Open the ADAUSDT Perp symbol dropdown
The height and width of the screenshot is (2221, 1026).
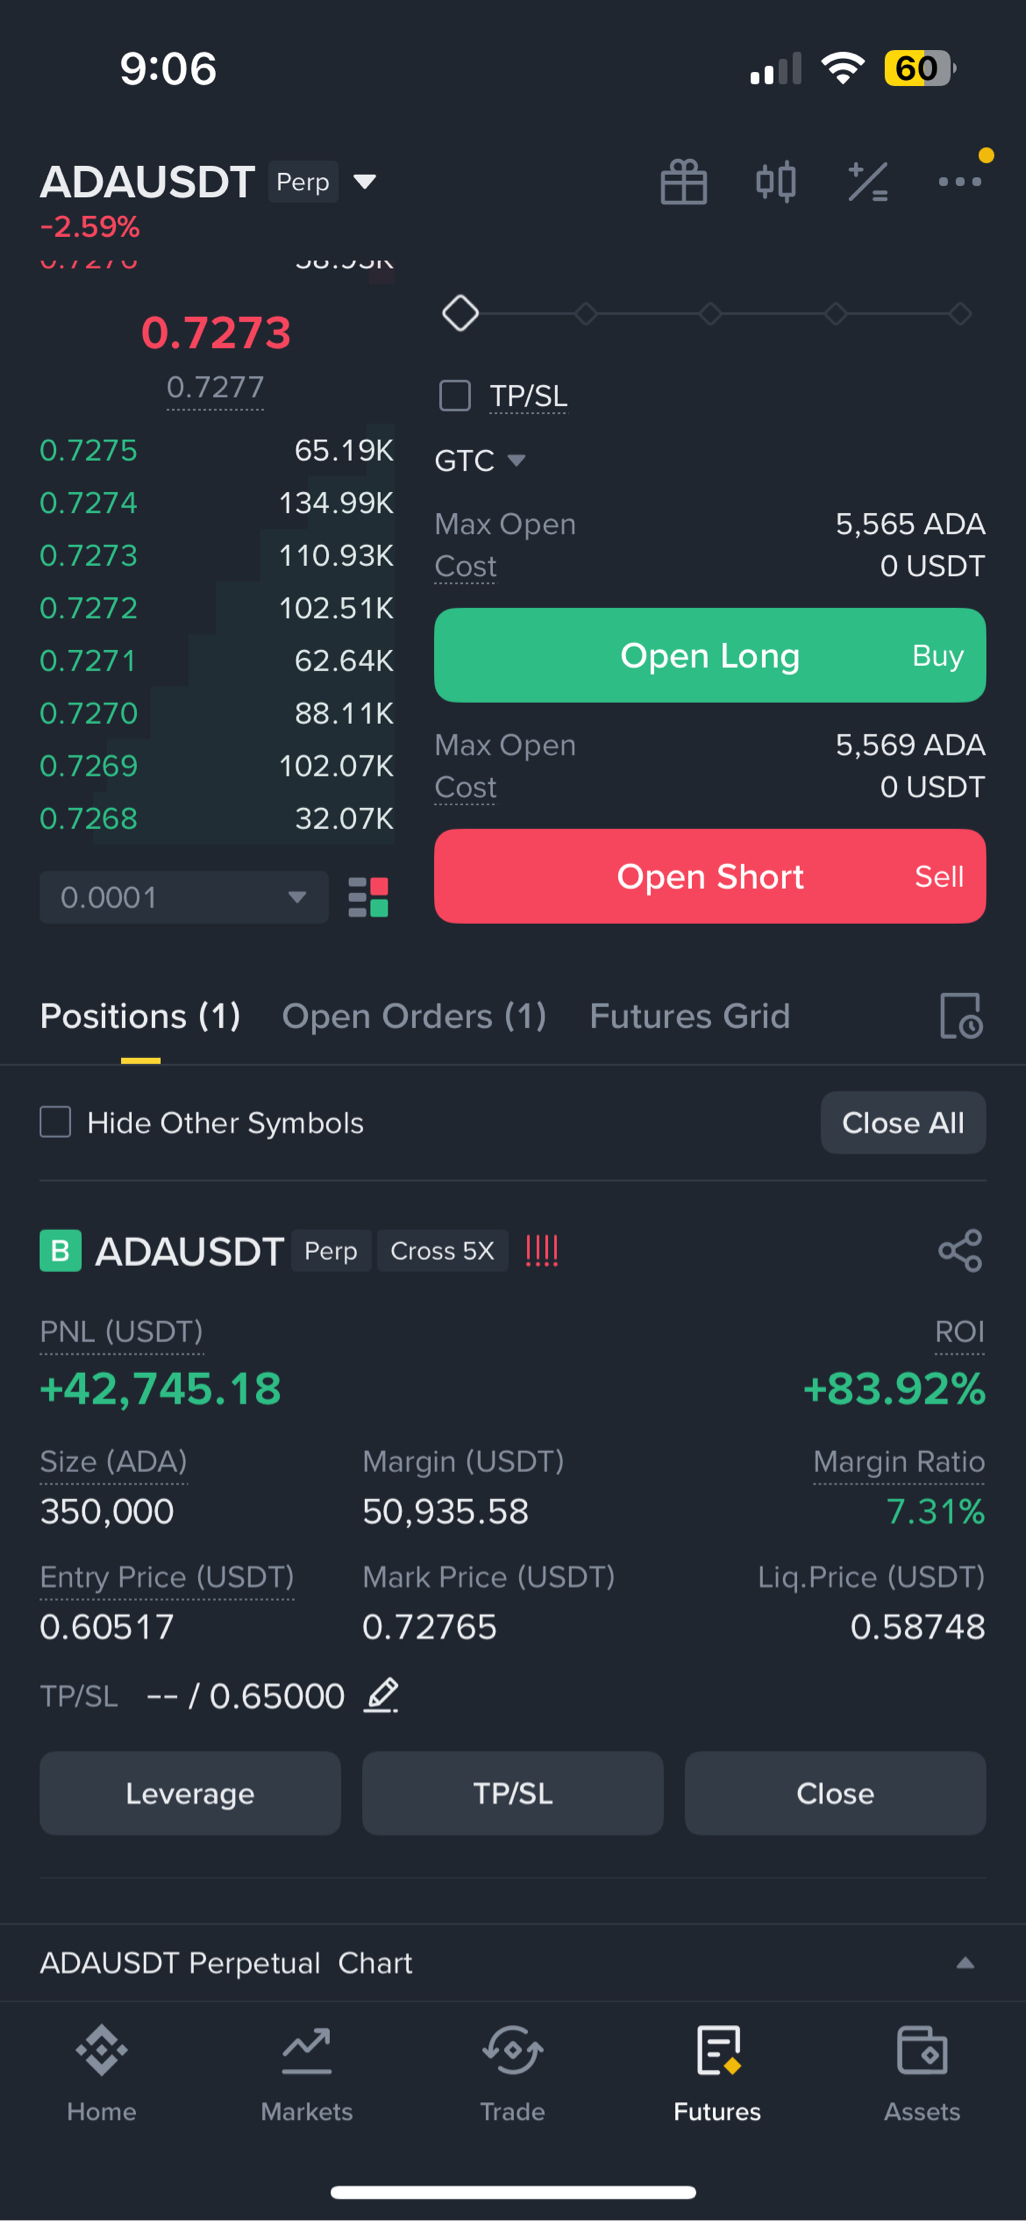365,182
